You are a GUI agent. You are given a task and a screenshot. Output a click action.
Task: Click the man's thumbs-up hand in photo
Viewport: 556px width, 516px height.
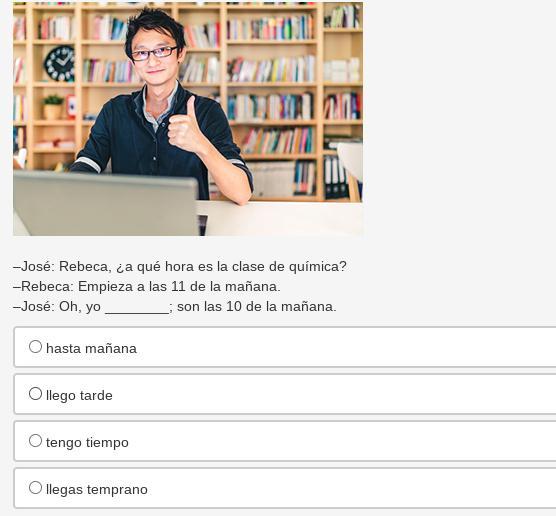coord(185,125)
